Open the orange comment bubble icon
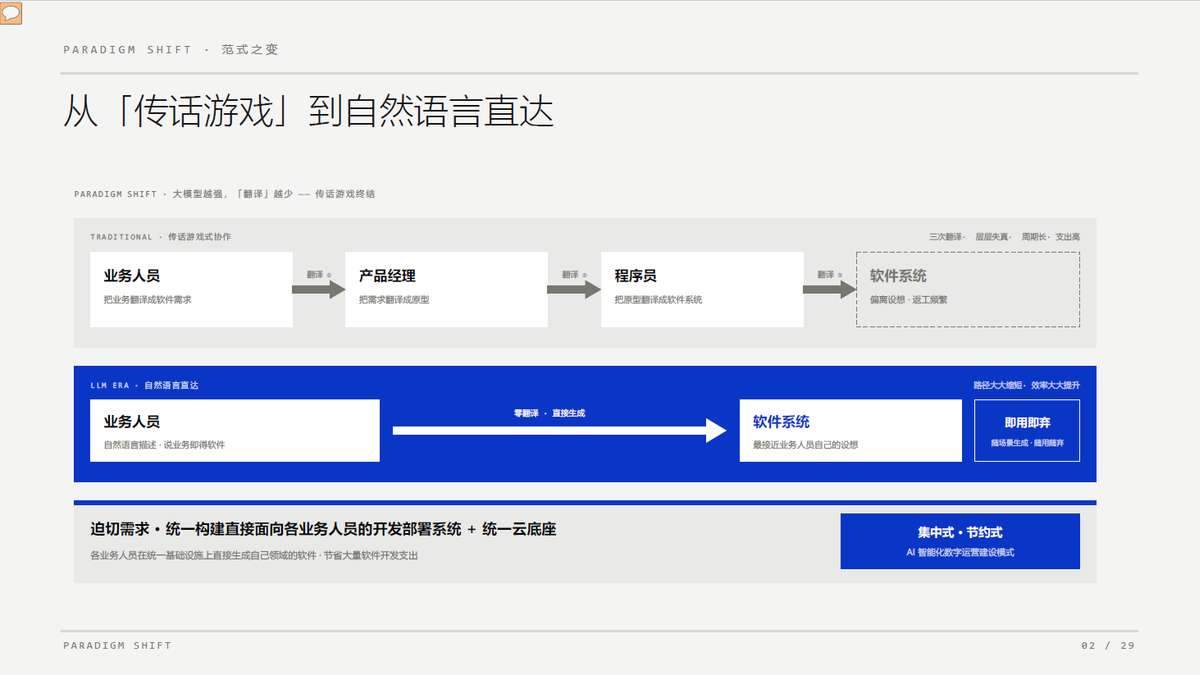1200x675 pixels. click(12, 14)
